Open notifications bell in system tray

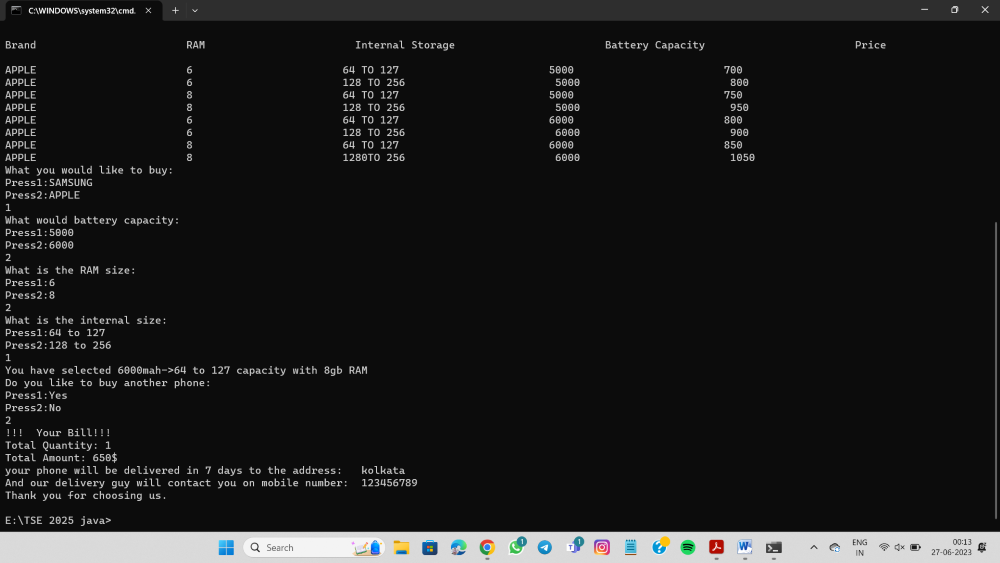[982, 547]
